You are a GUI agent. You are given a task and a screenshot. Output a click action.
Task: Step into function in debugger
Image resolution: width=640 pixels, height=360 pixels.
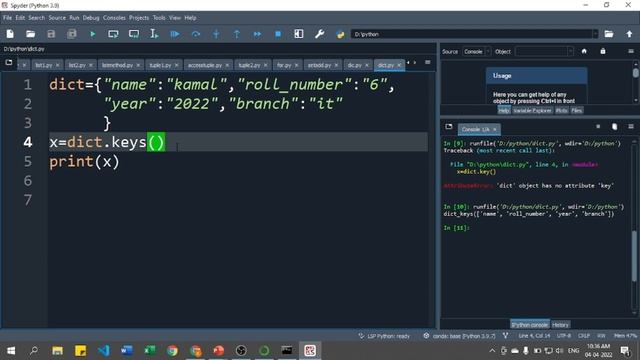216,34
